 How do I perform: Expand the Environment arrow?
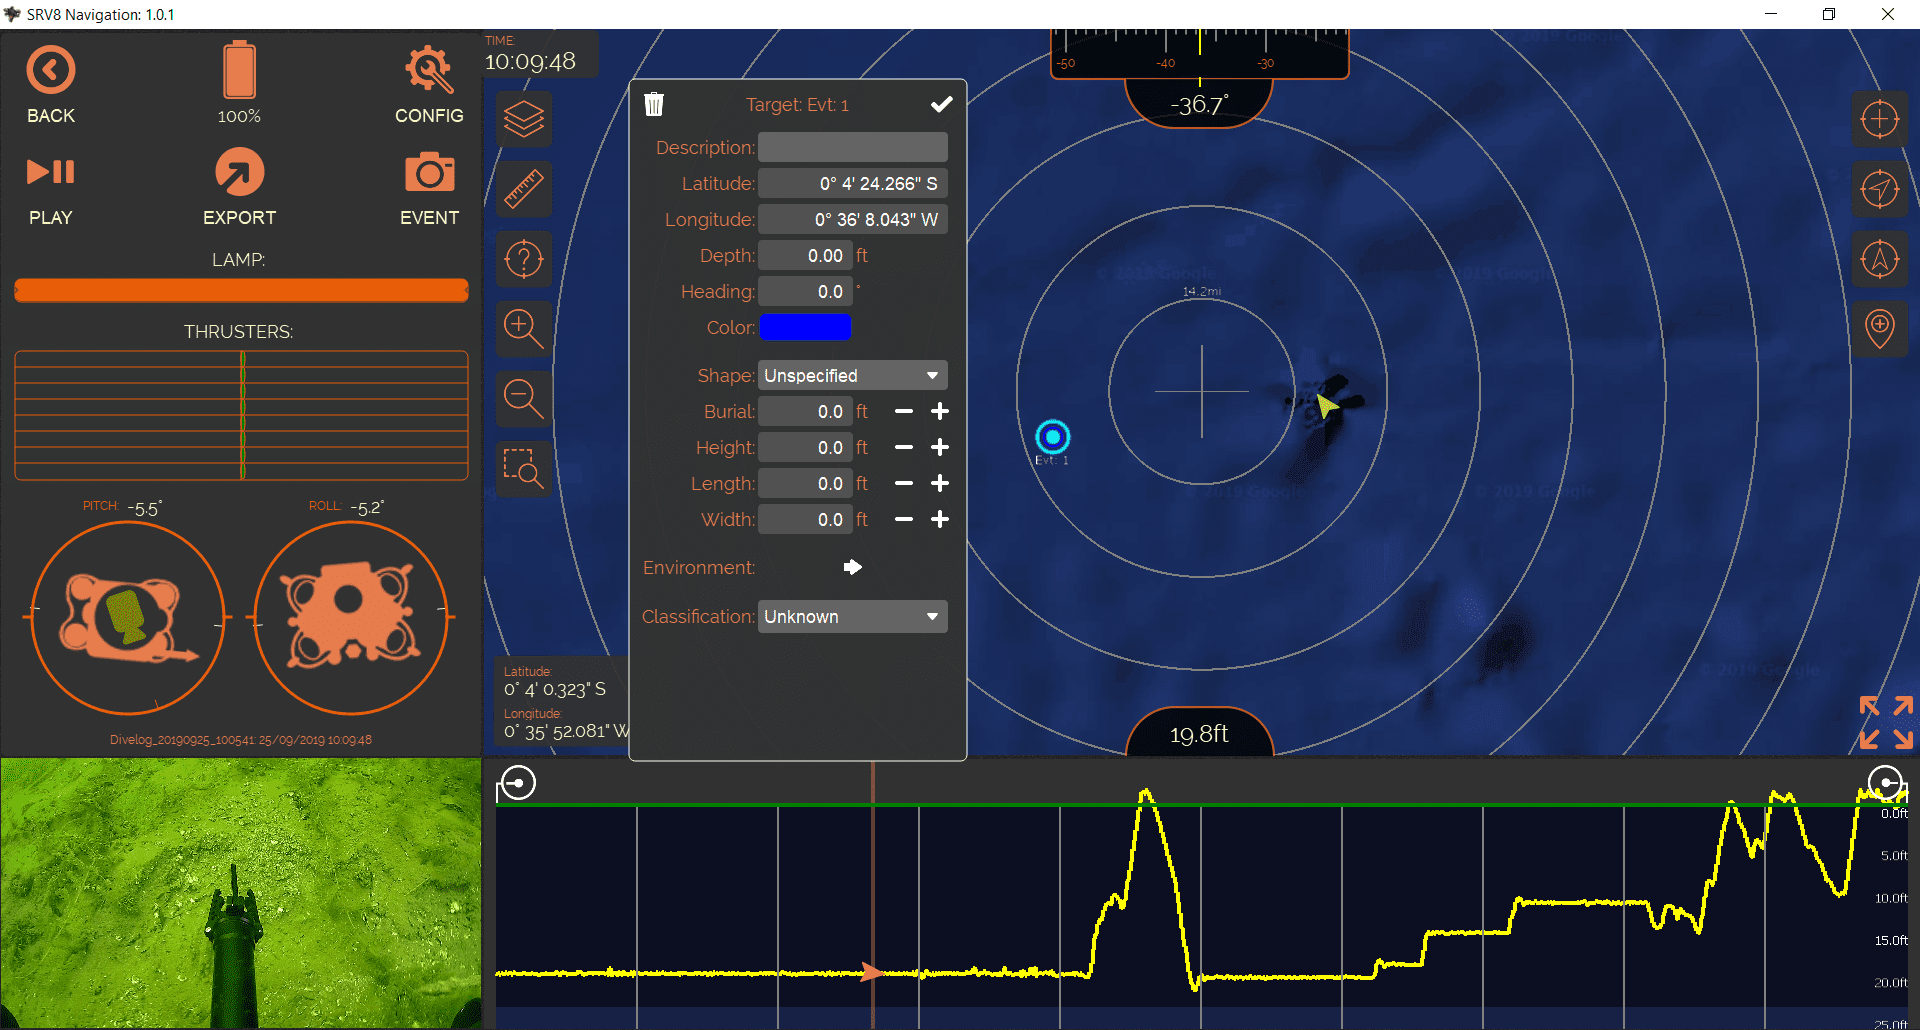[x=853, y=567]
